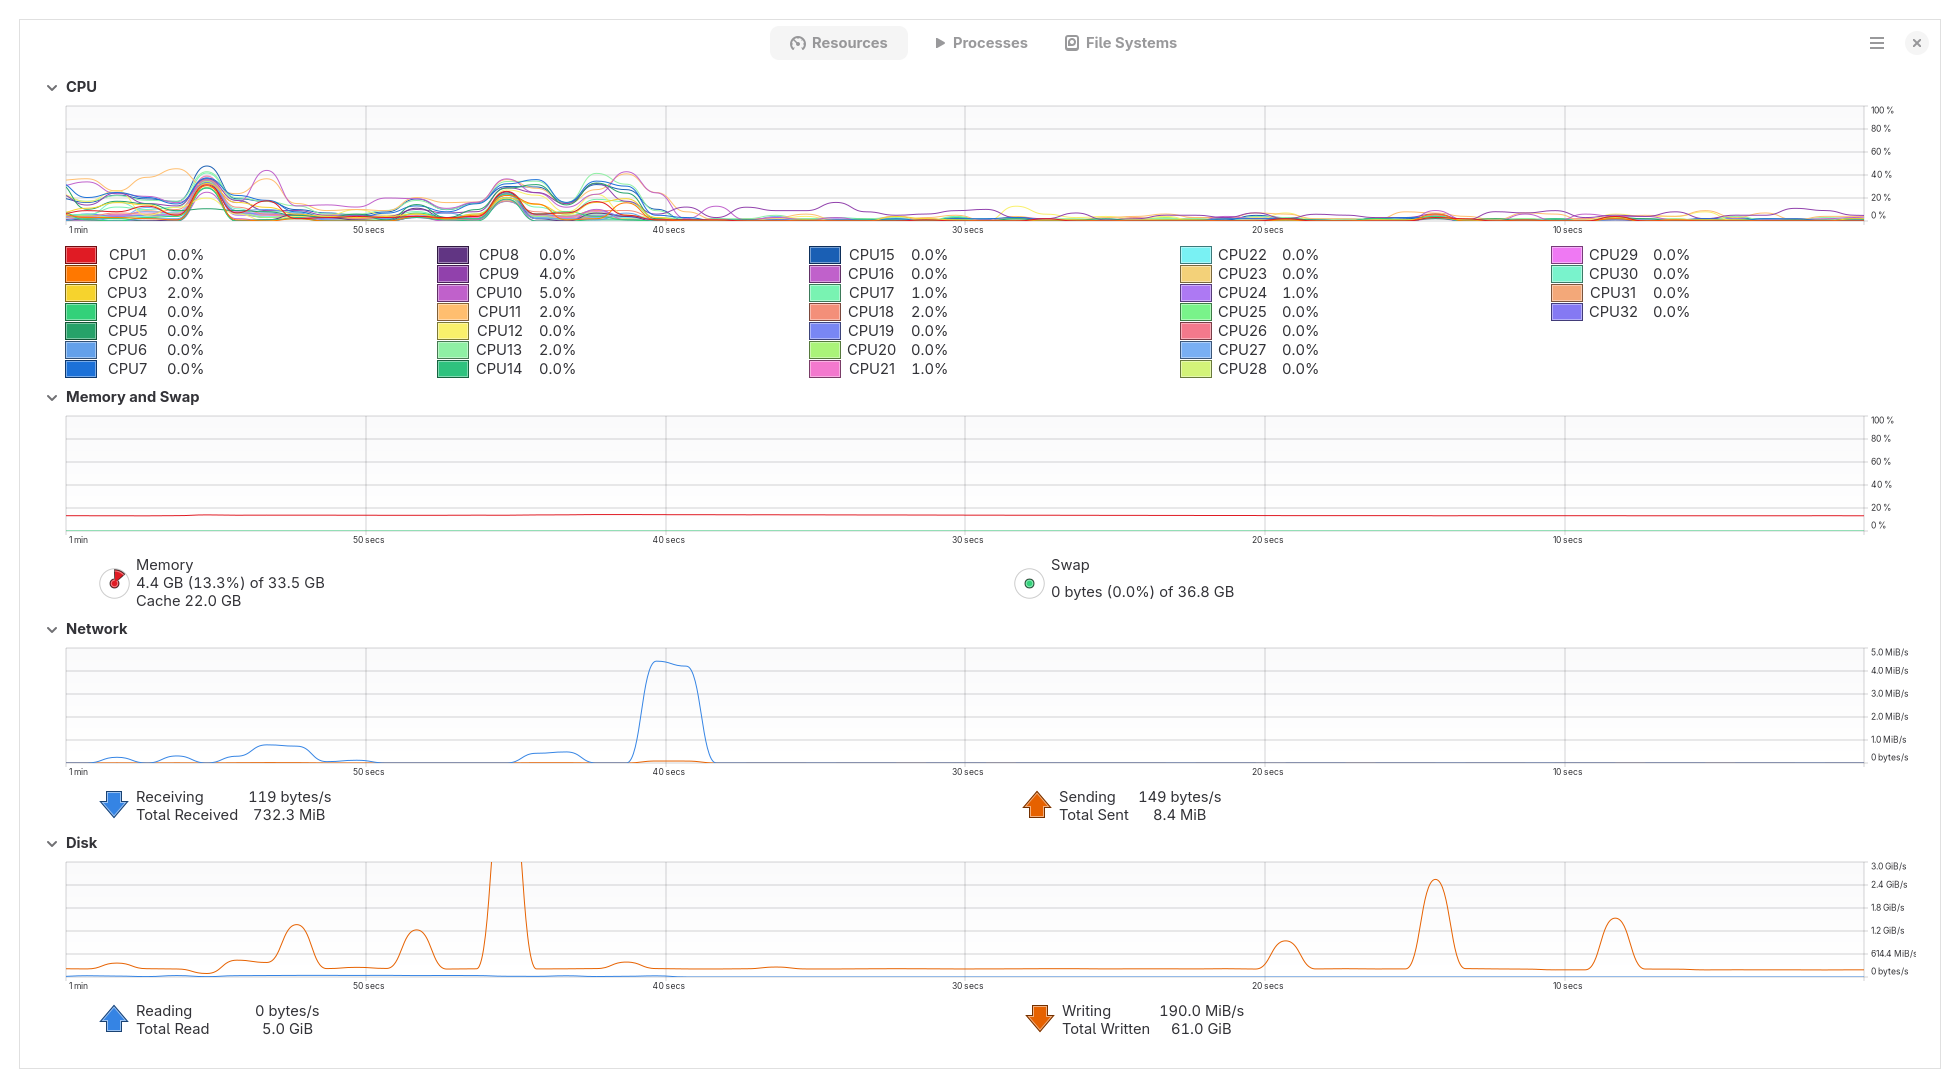The height and width of the screenshot is (1088, 1960).
Task: Click the blue Receiving down-arrow icon
Action: [114, 805]
